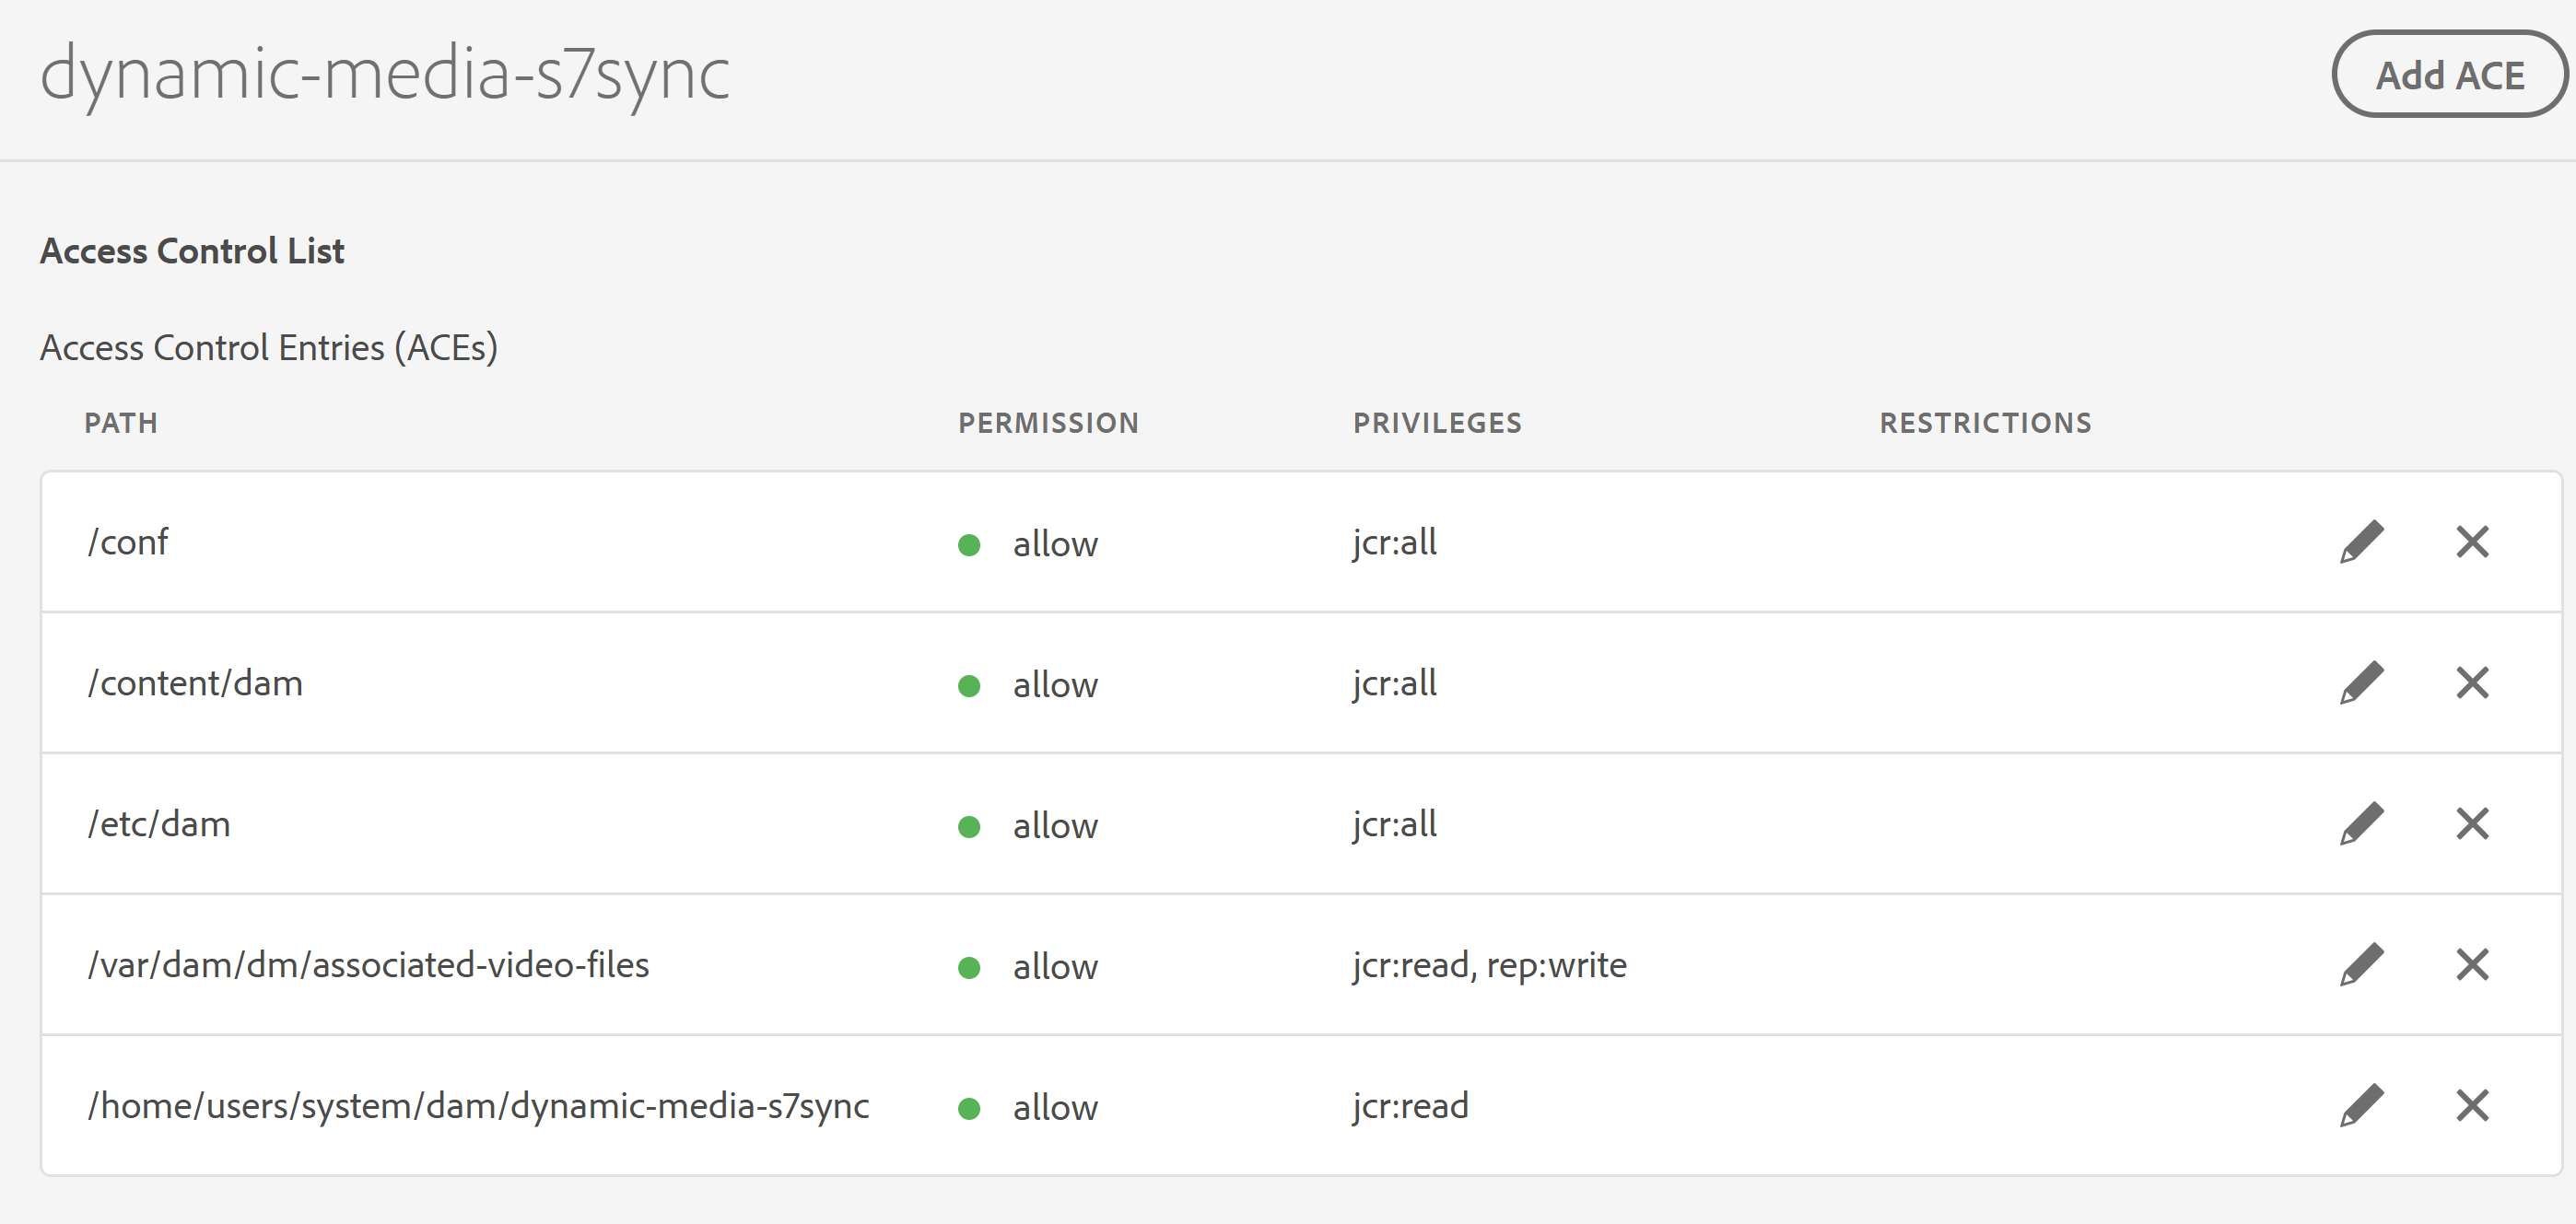Edit the dynamic-media-s7sync home path entry
This screenshot has height=1224, width=2576.
(2361, 1105)
